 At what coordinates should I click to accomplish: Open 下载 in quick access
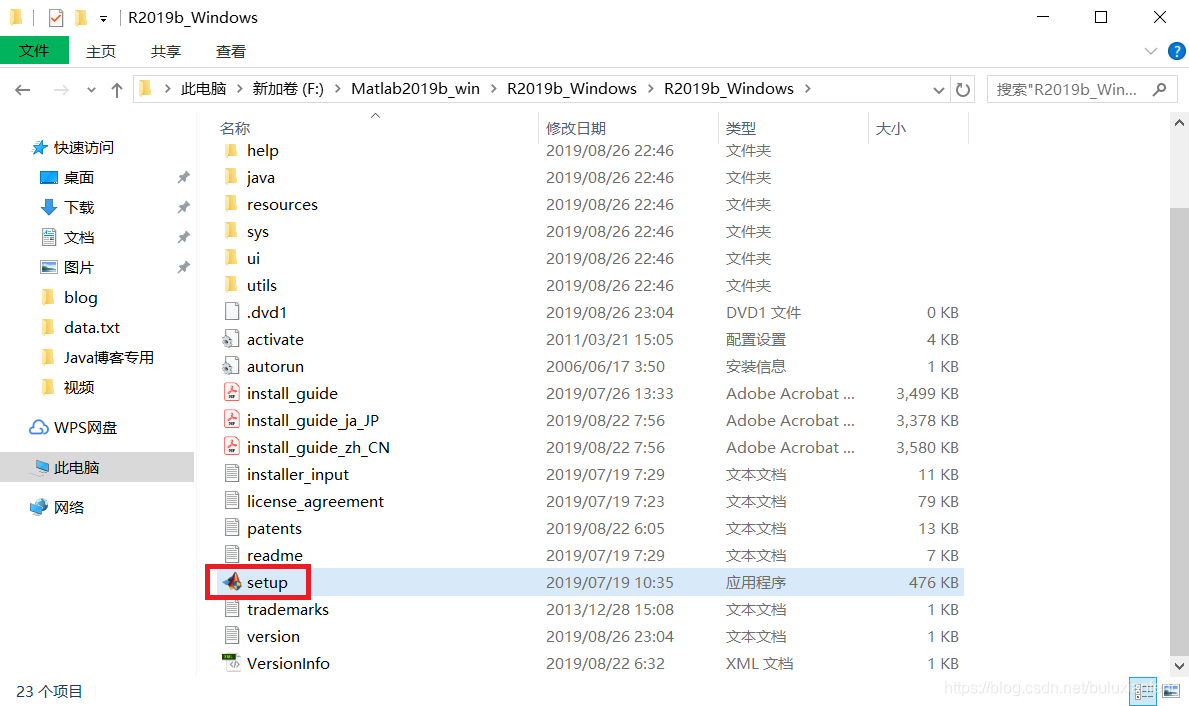click(67, 207)
